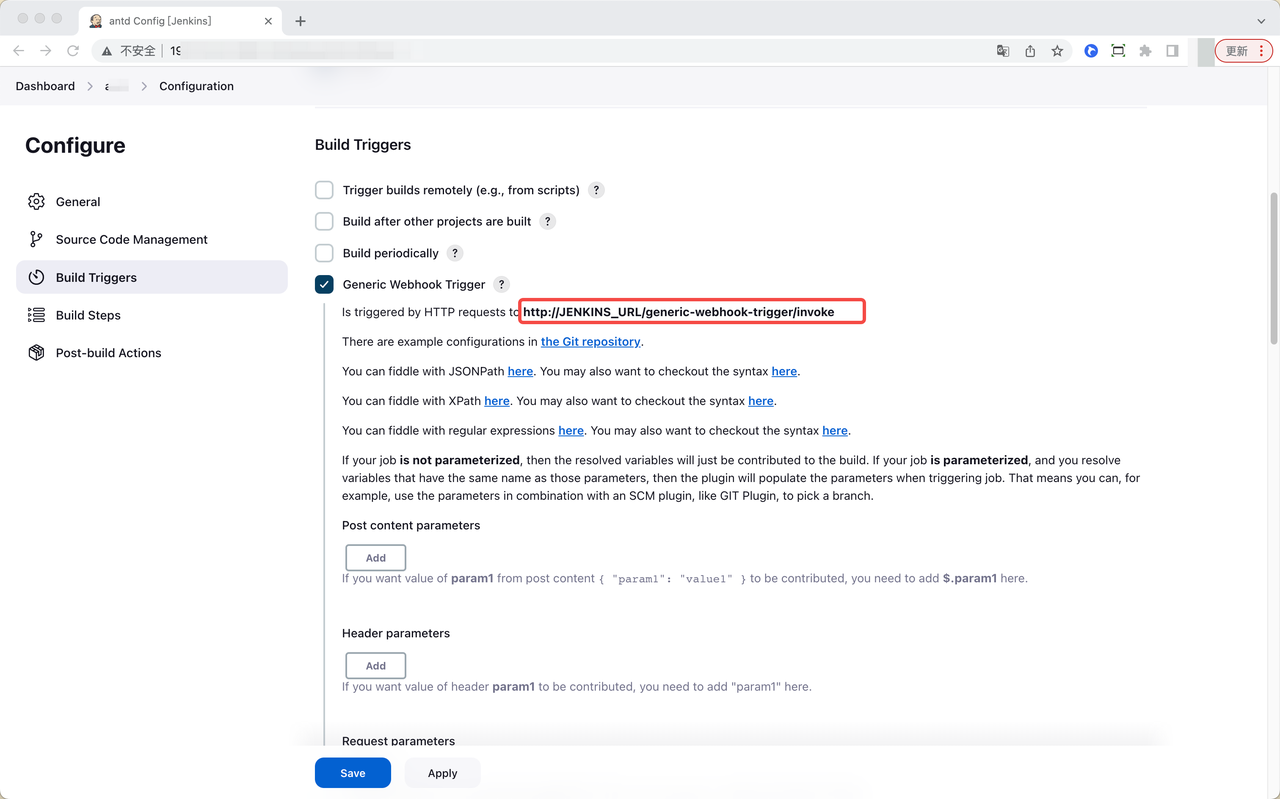Bookmark this page with star icon
Image resolution: width=1280 pixels, height=799 pixels.
(1057, 51)
